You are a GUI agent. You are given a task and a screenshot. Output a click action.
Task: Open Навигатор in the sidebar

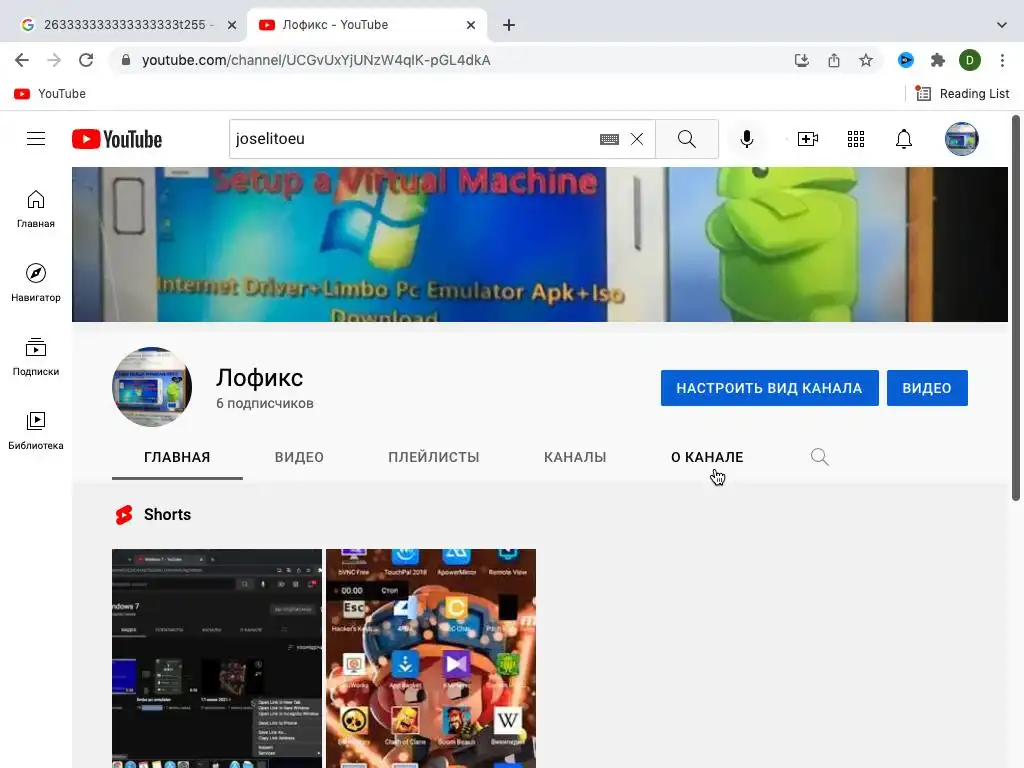point(36,283)
